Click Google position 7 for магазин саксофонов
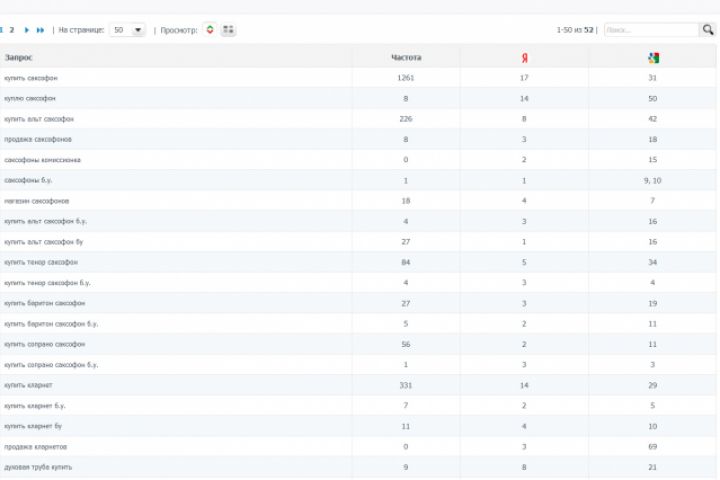 click(x=652, y=201)
